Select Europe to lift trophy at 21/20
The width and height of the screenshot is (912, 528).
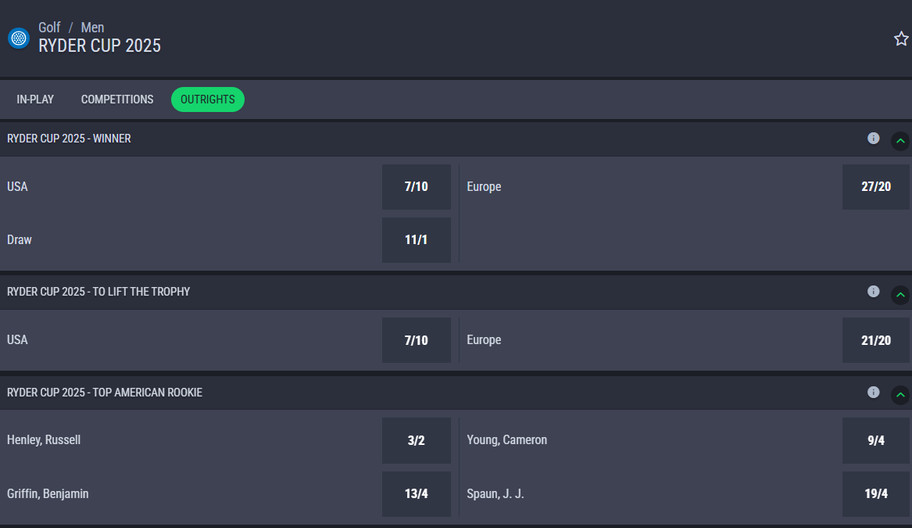tap(876, 340)
